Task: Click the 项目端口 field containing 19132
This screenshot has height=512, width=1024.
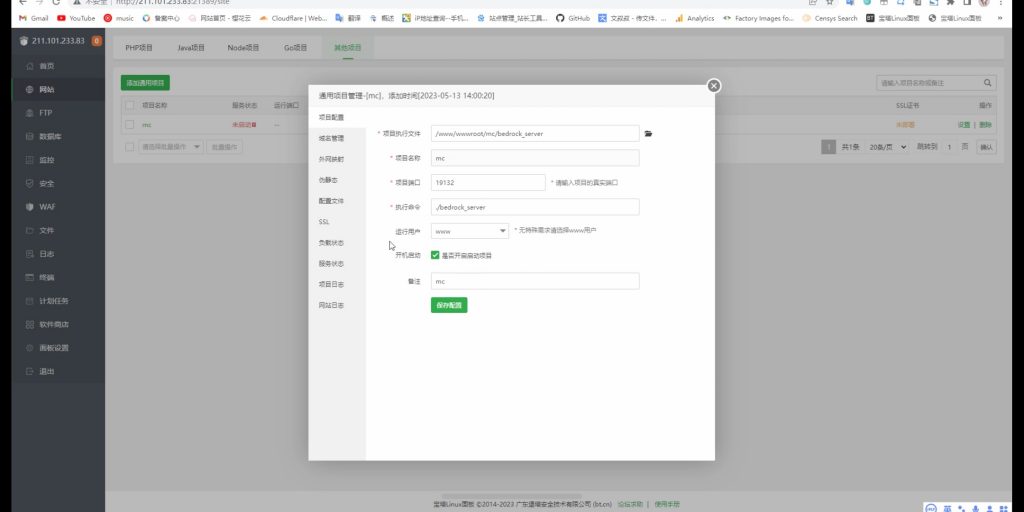Action: pos(487,183)
